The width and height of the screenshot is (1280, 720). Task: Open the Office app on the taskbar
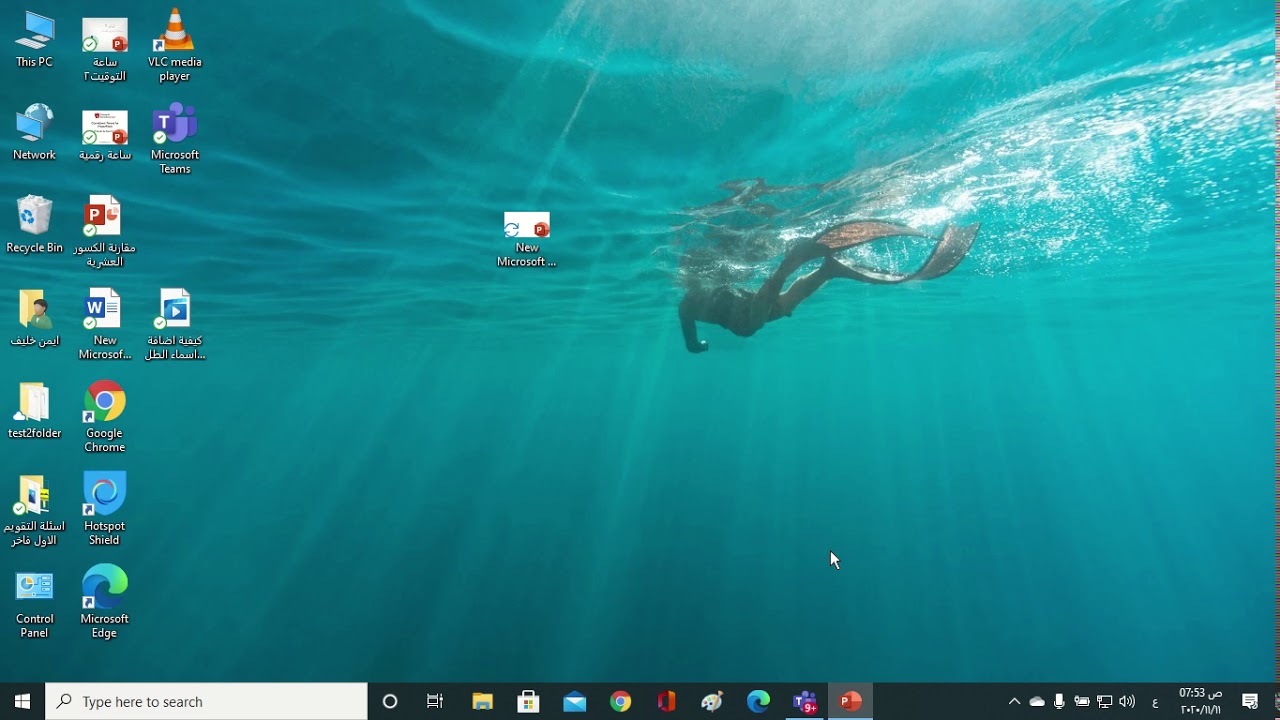[666, 701]
